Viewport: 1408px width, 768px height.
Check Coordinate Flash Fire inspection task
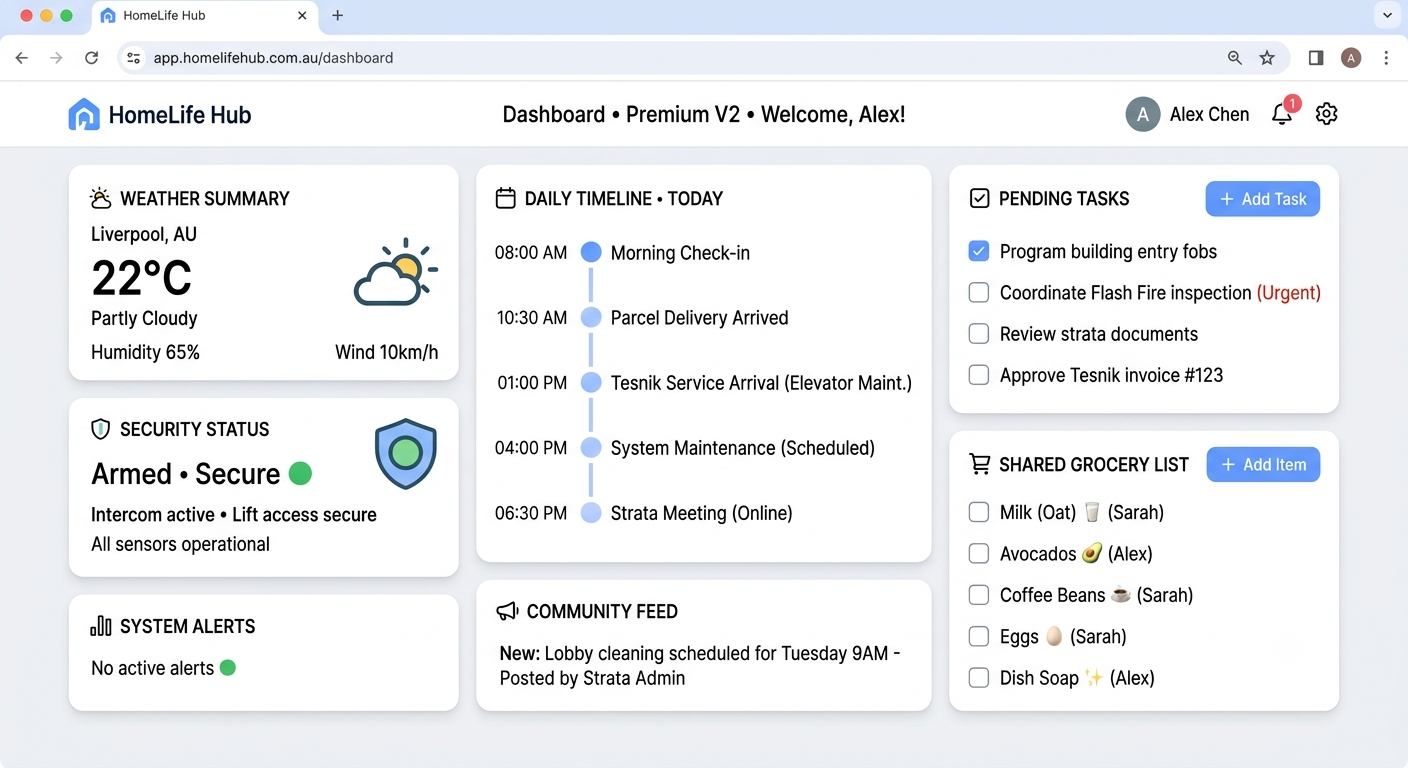point(979,292)
